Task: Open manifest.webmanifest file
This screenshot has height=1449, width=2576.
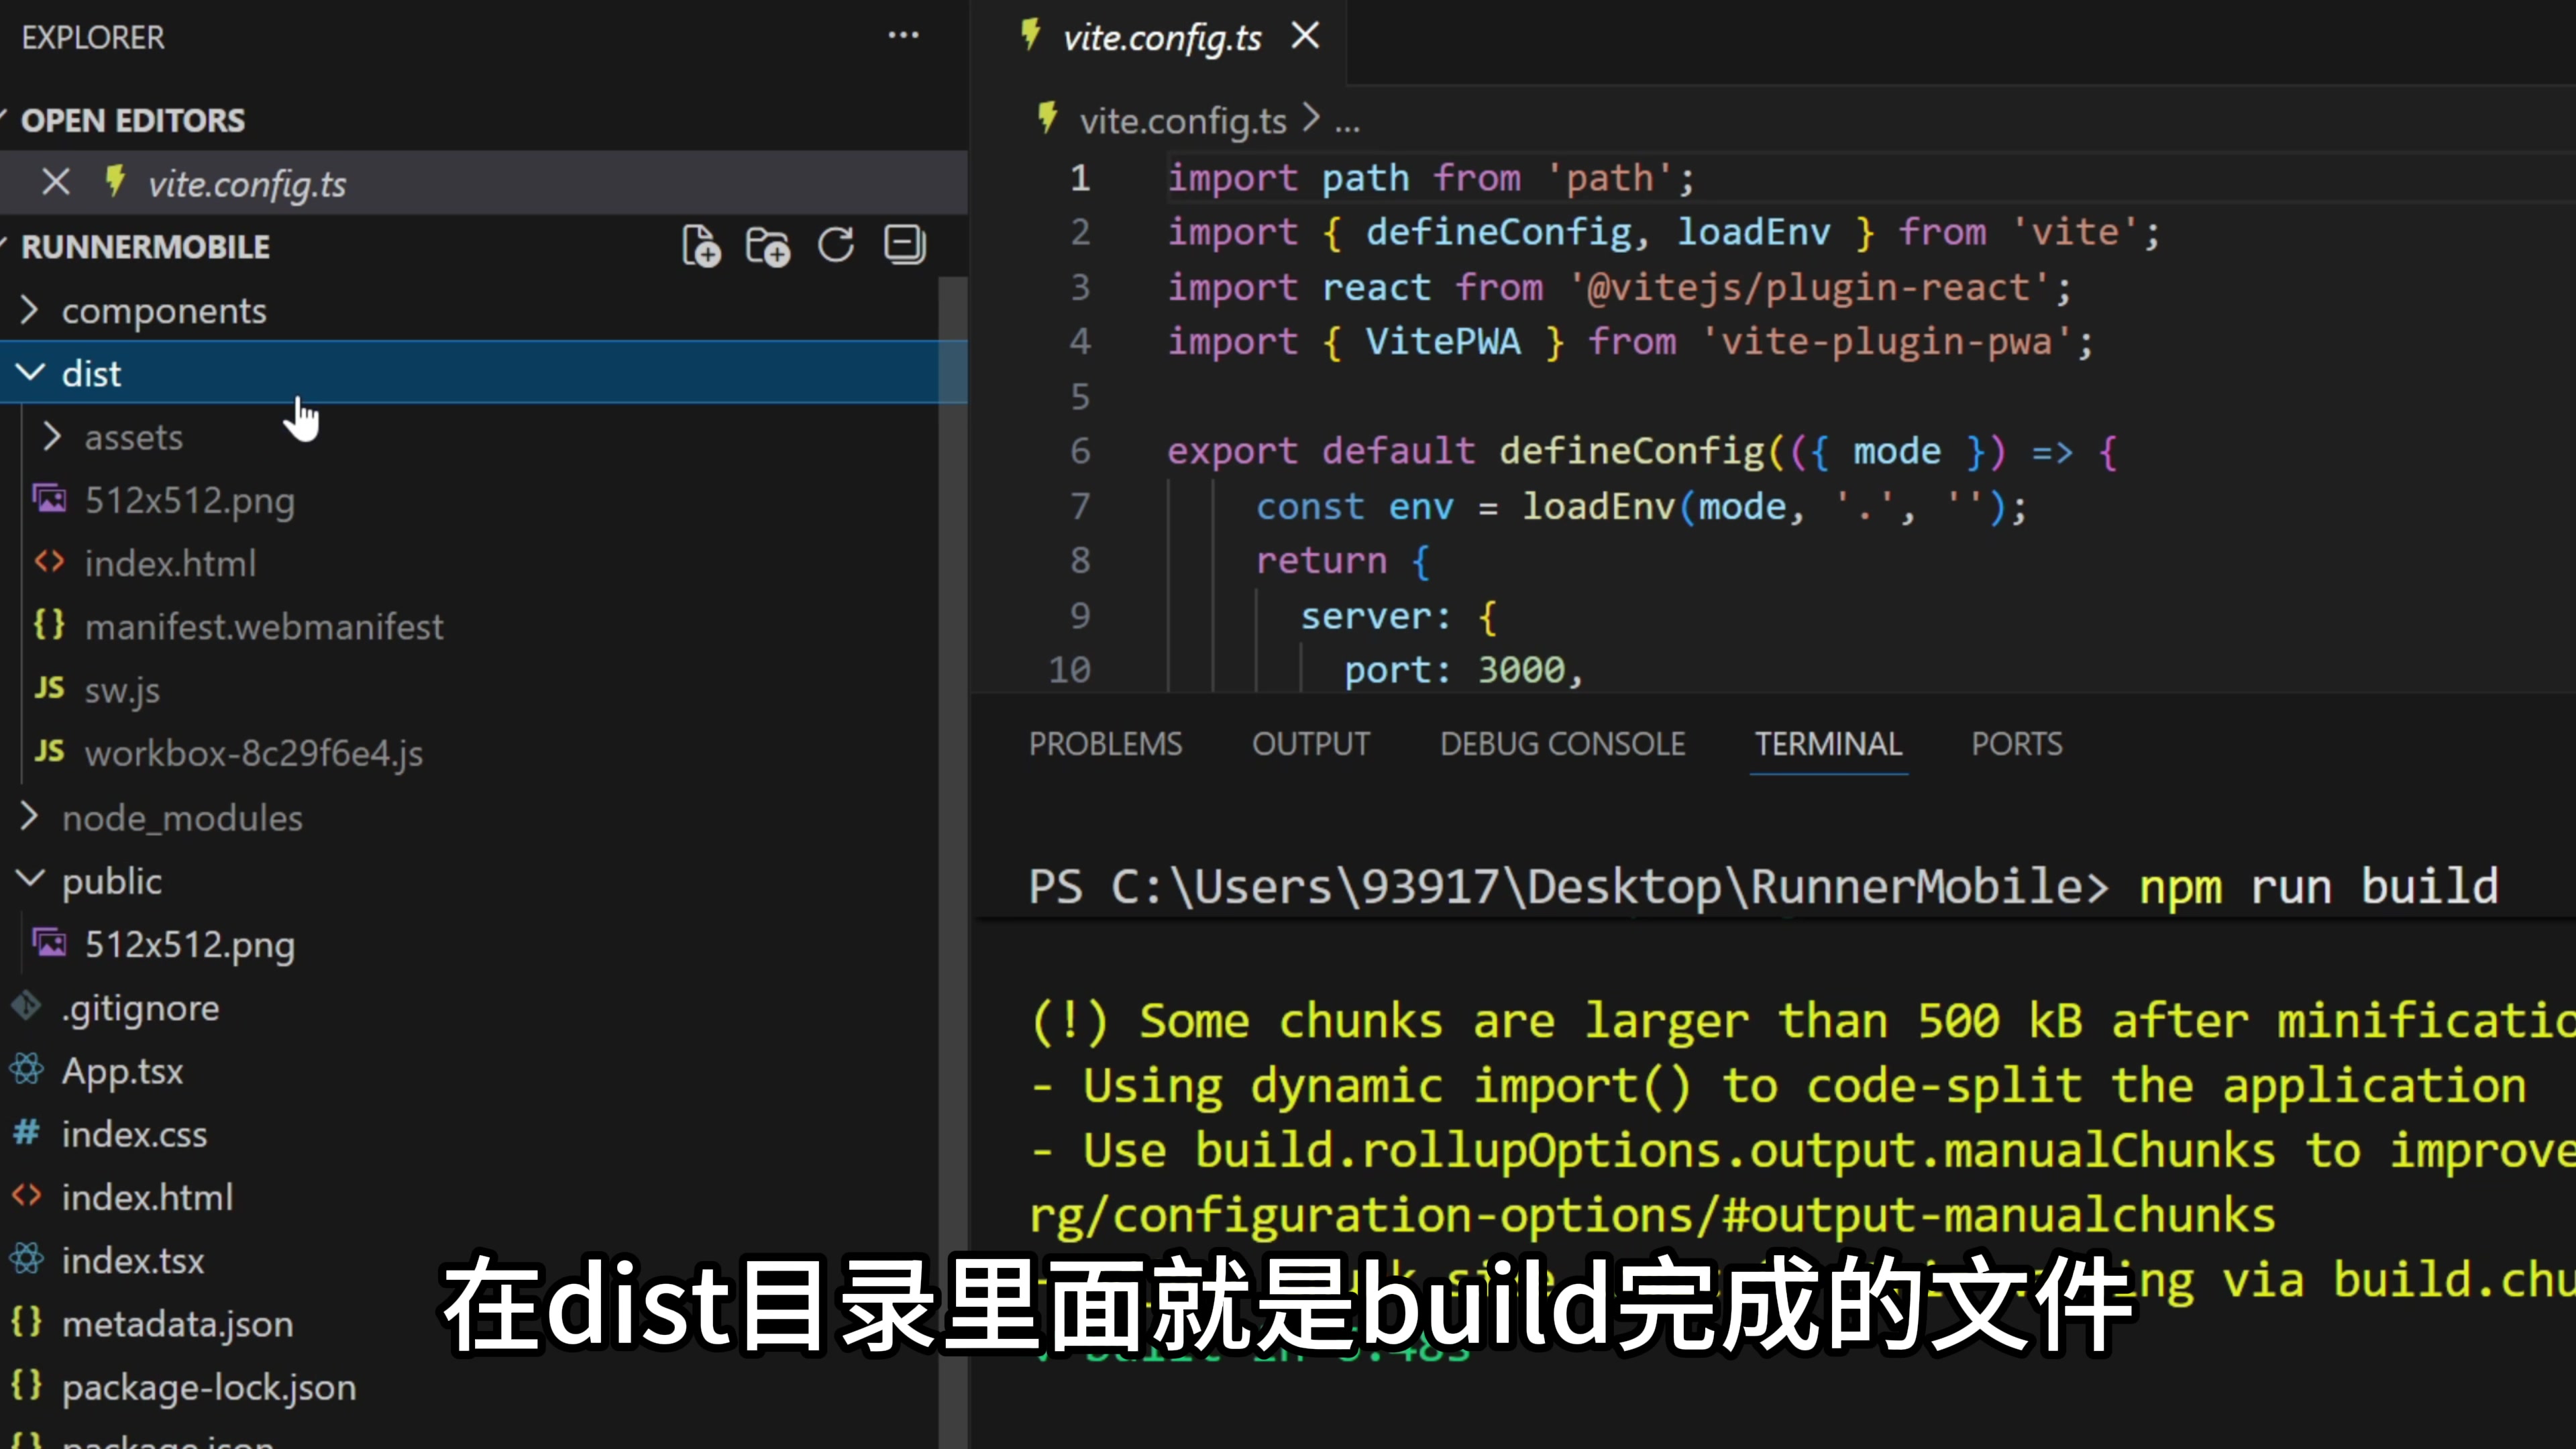Action: (263, 627)
